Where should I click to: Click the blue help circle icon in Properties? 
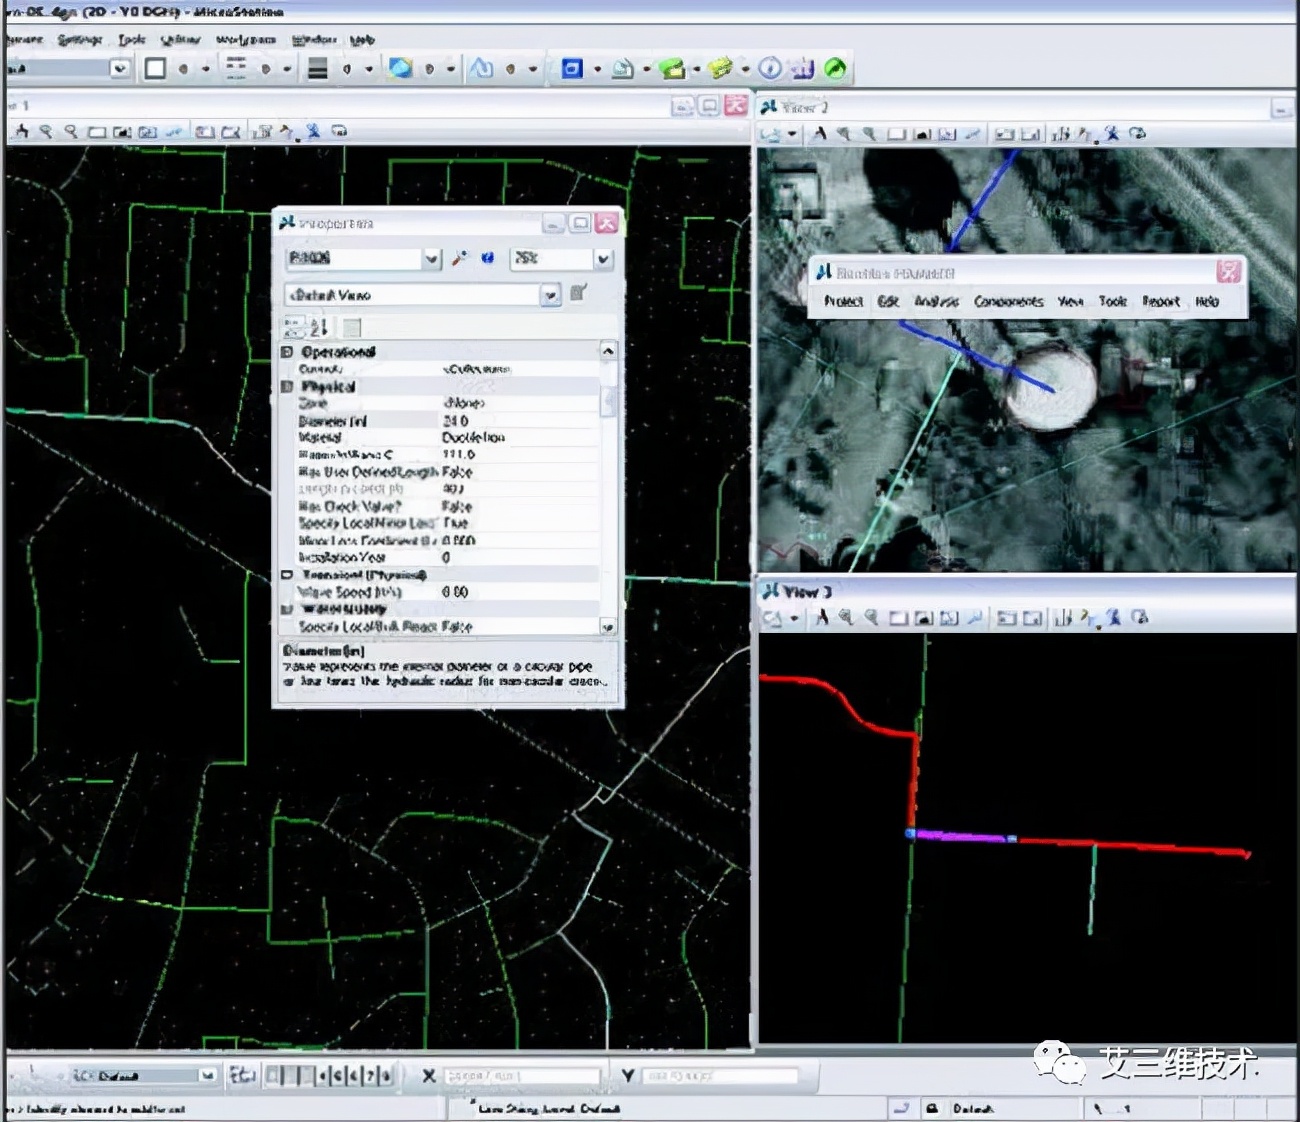pyautogui.click(x=487, y=259)
